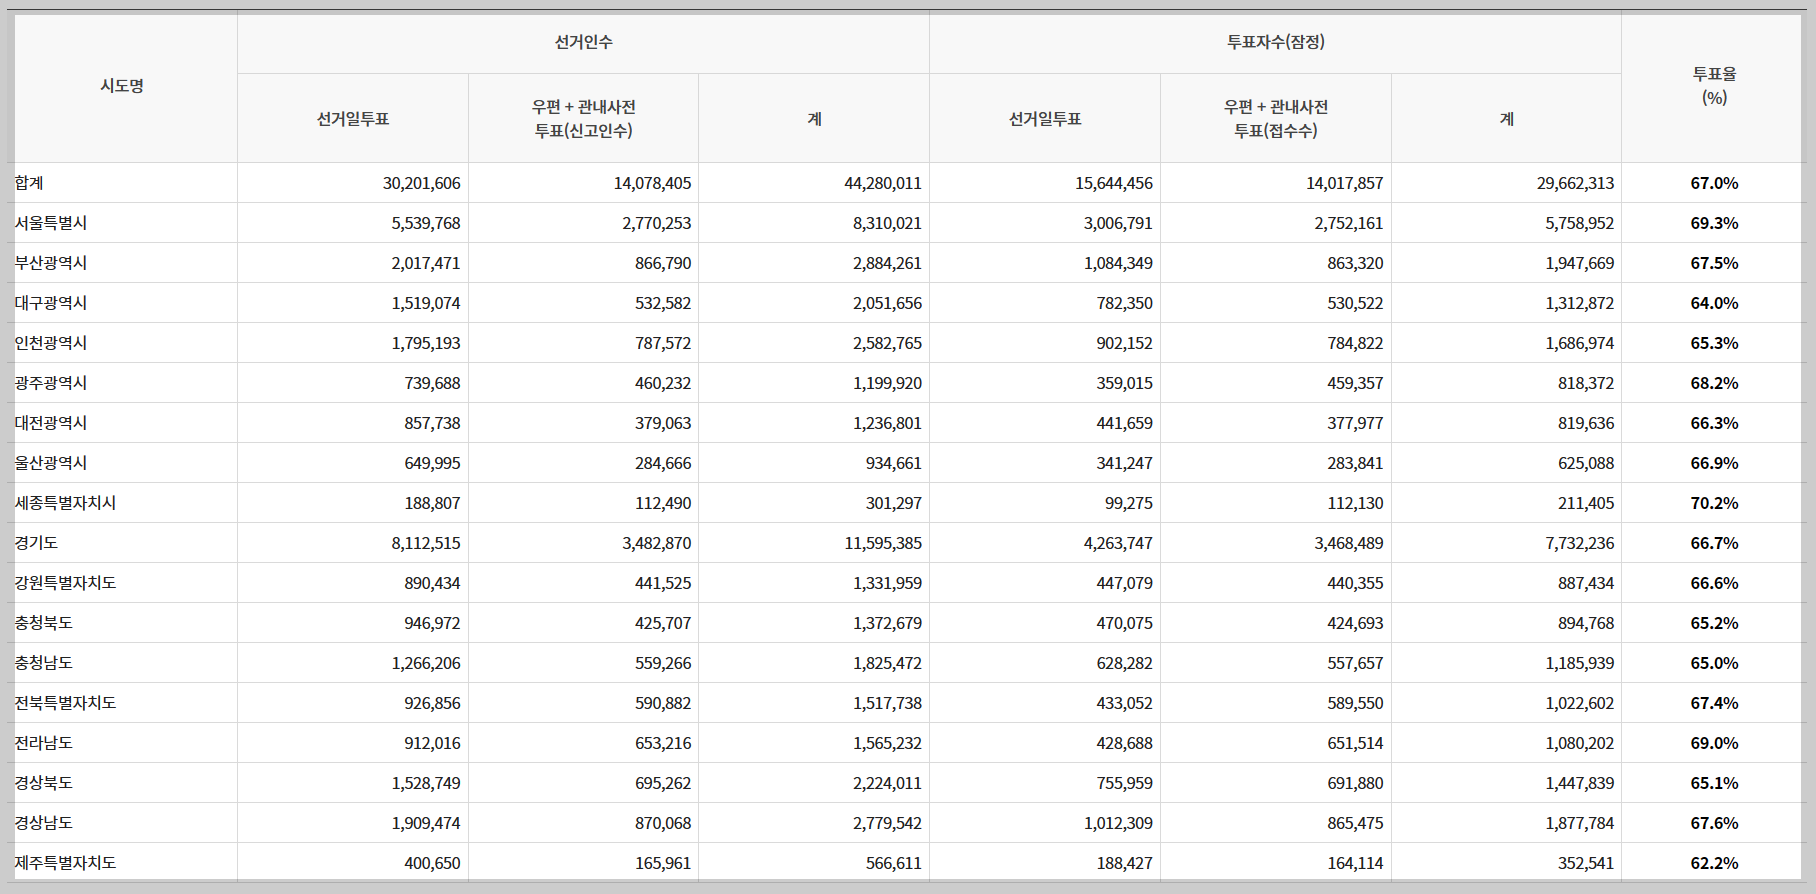Click total voters cell 29,662,313
Viewport: 1816px width, 894px height.
click(1575, 183)
